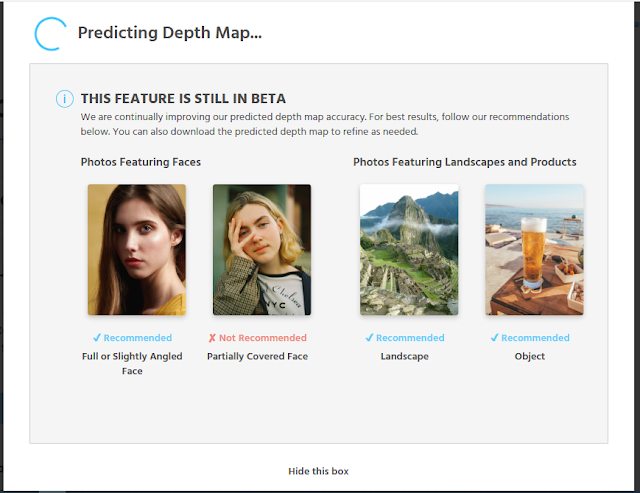The height and width of the screenshot is (493, 640).
Task: Click the blue checkmark above Object label
Action: (494, 338)
